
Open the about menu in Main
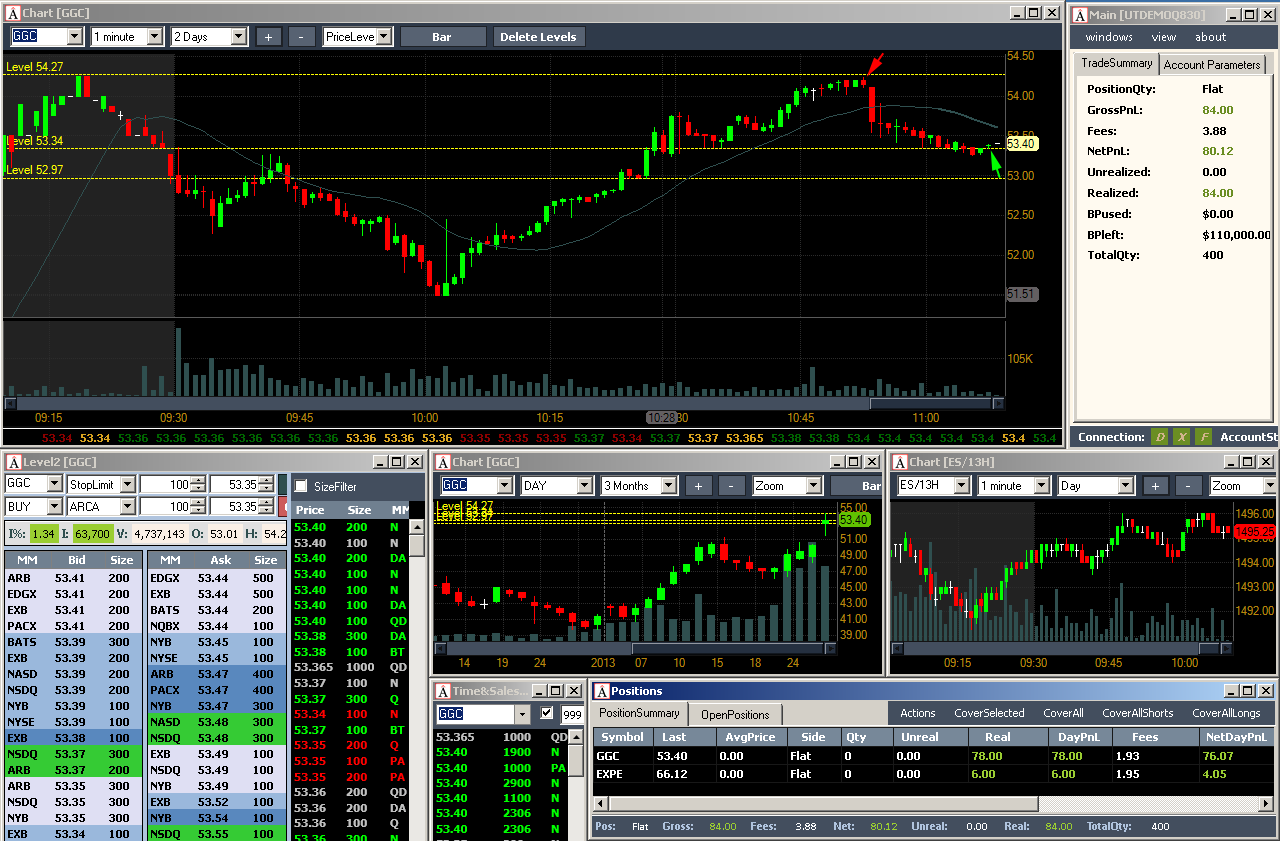[1210, 37]
